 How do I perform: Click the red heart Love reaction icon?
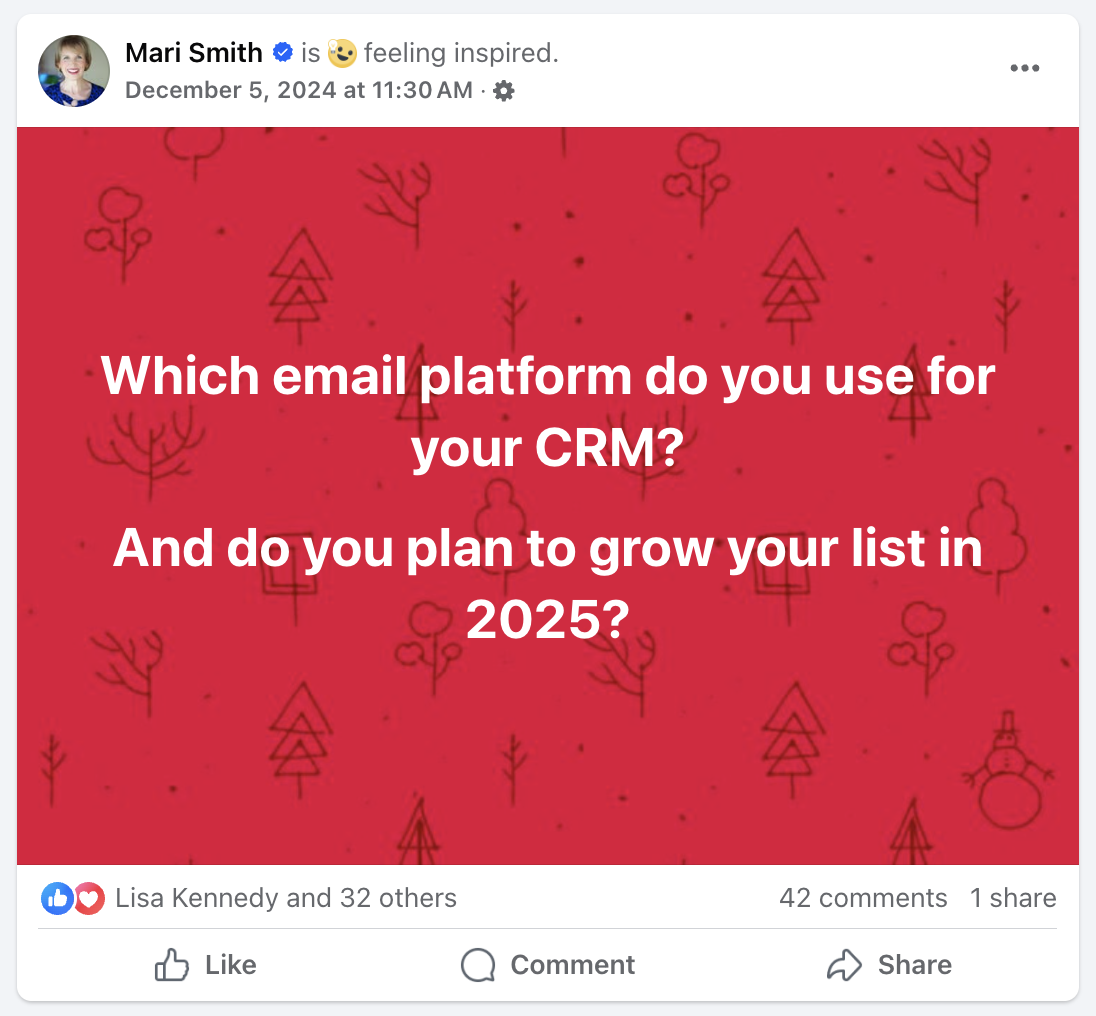[88, 898]
